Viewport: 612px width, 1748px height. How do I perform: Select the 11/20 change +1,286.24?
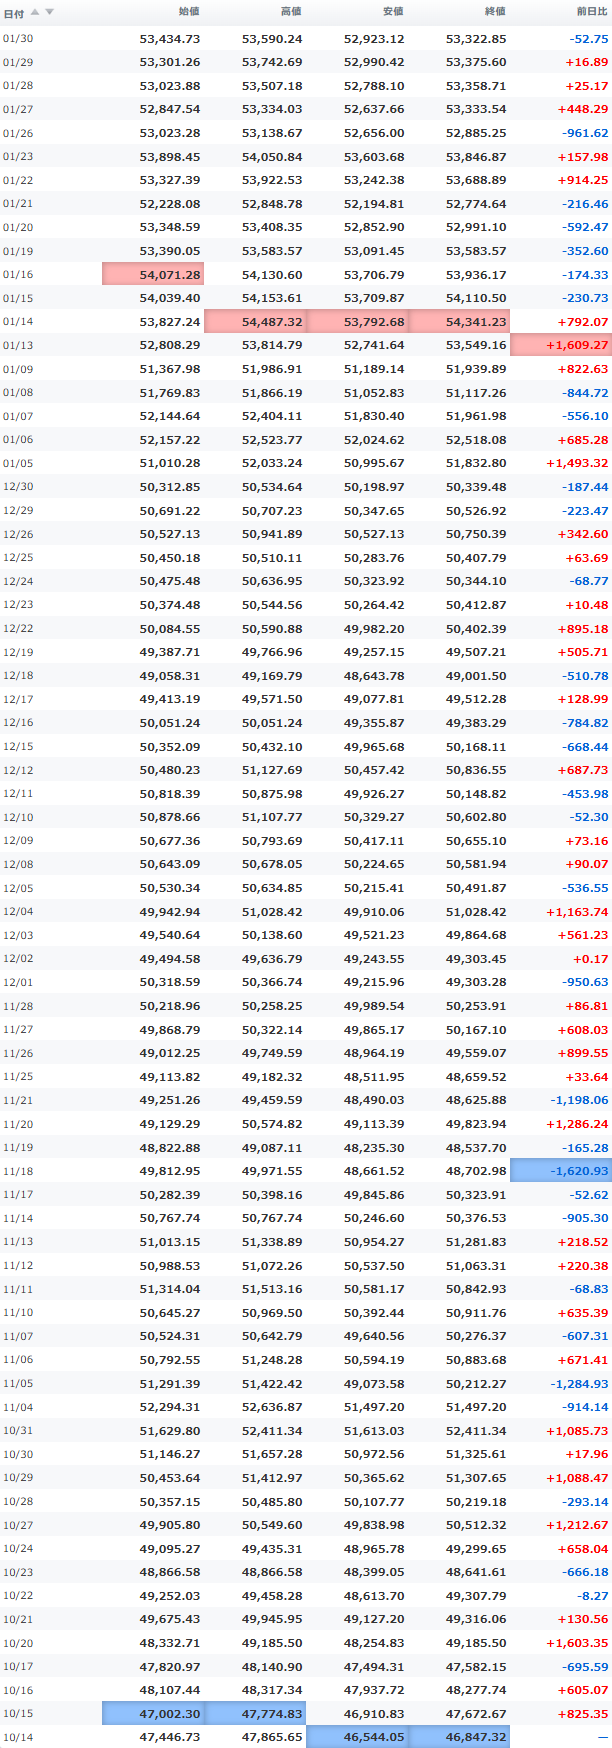tap(577, 1124)
